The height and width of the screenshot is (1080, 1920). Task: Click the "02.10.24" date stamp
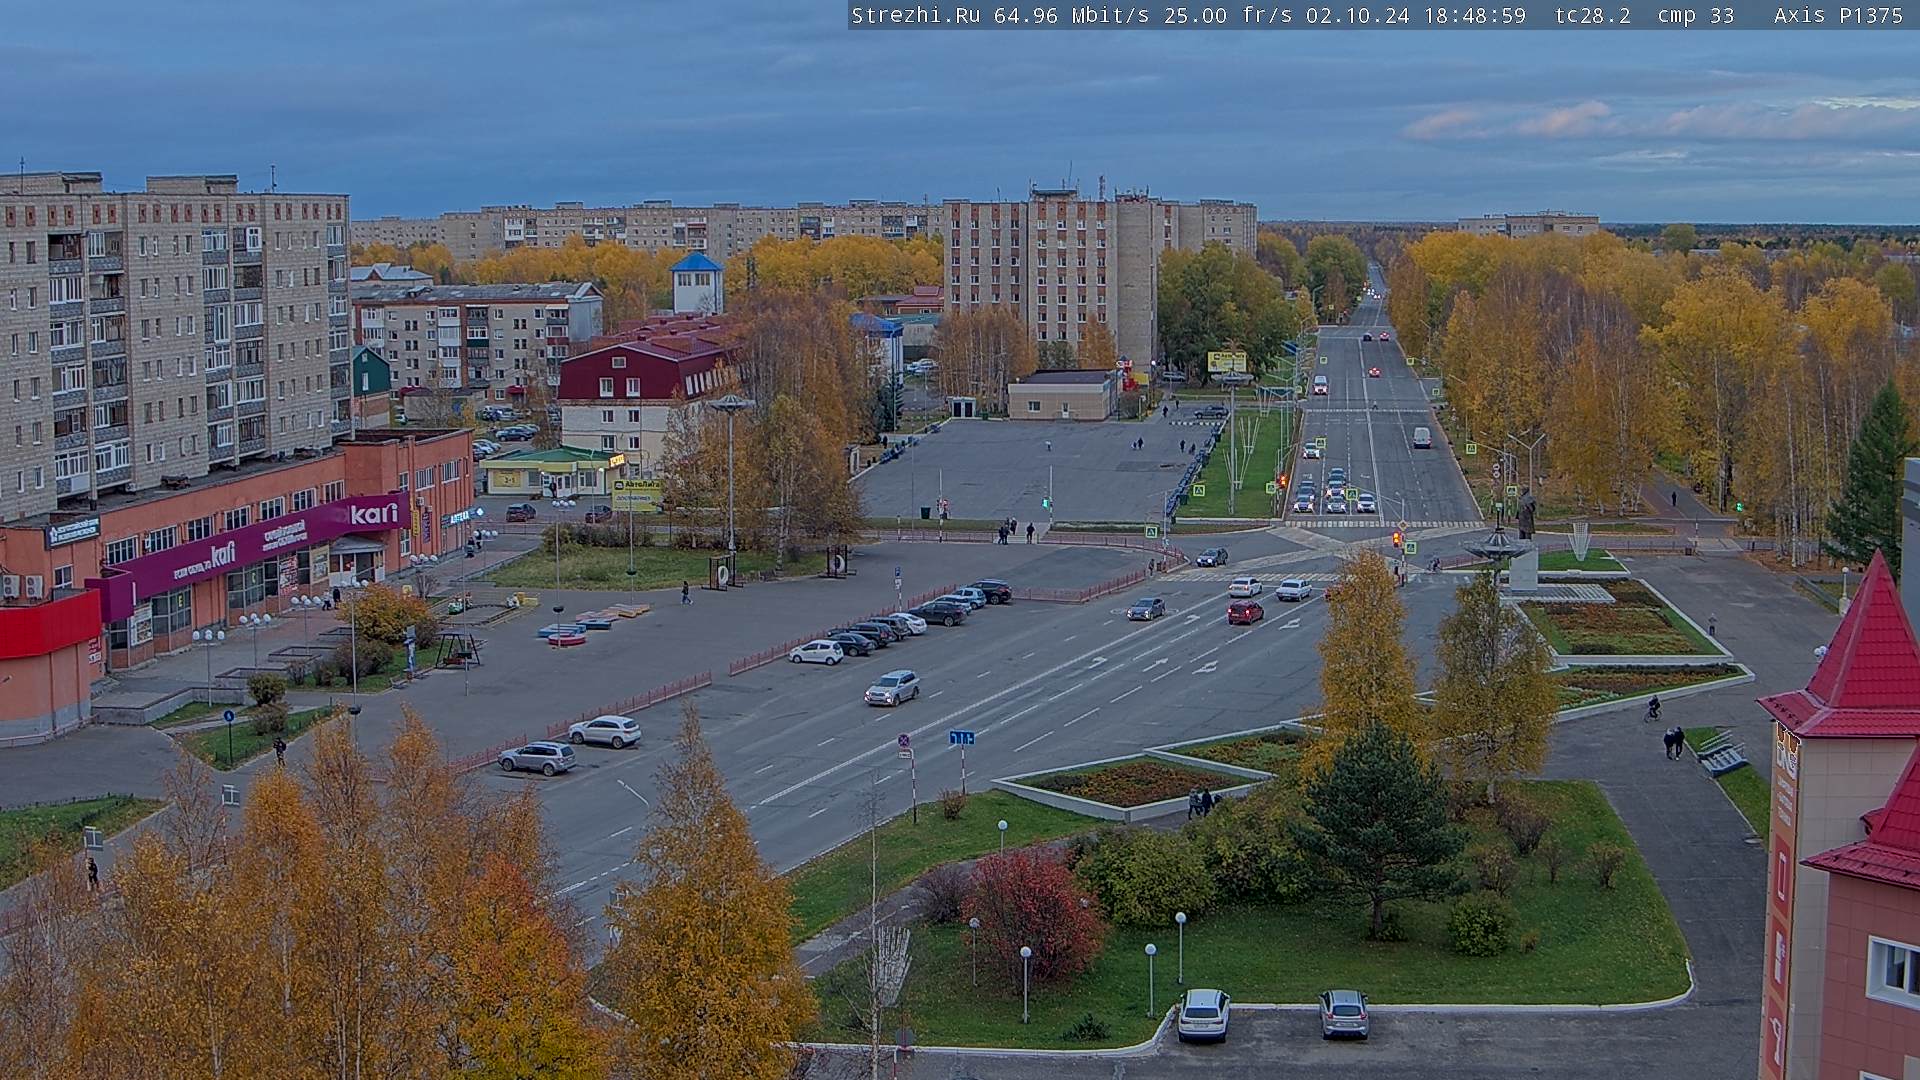pyautogui.click(x=1357, y=15)
